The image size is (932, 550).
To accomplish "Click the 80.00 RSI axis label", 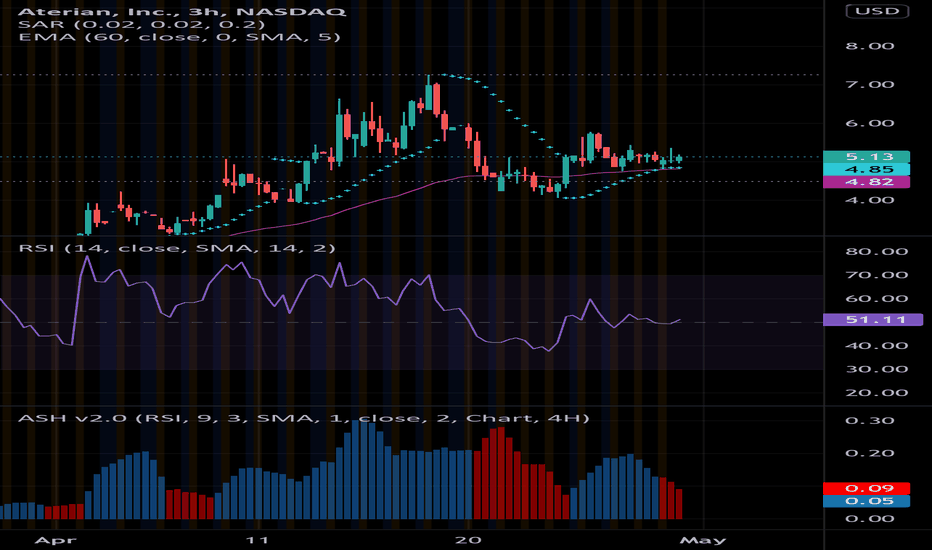I will [877, 252].
